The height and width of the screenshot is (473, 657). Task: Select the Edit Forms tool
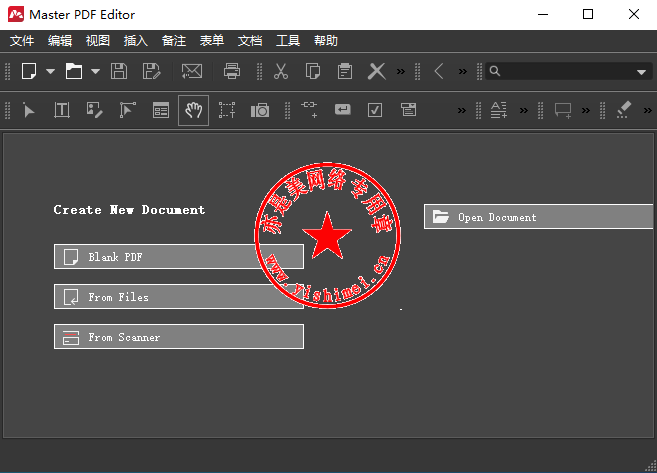pos(161,110)
